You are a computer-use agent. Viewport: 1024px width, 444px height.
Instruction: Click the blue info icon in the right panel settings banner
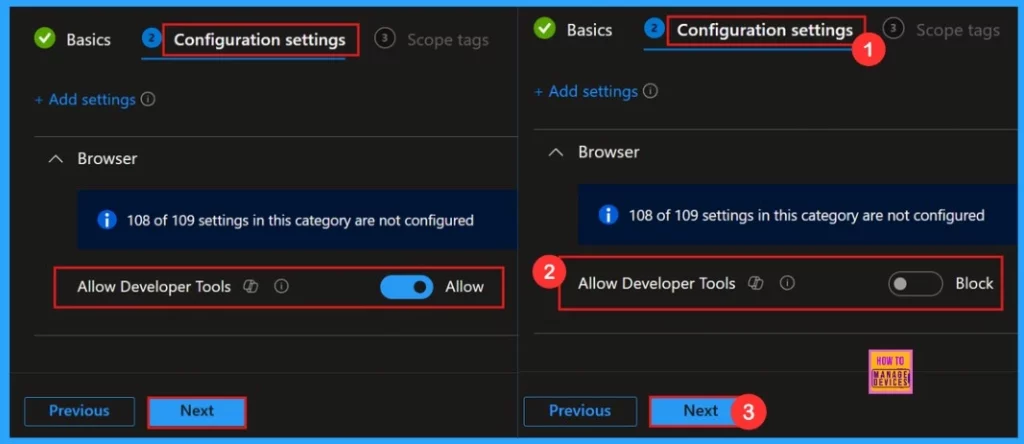[609, 215]
